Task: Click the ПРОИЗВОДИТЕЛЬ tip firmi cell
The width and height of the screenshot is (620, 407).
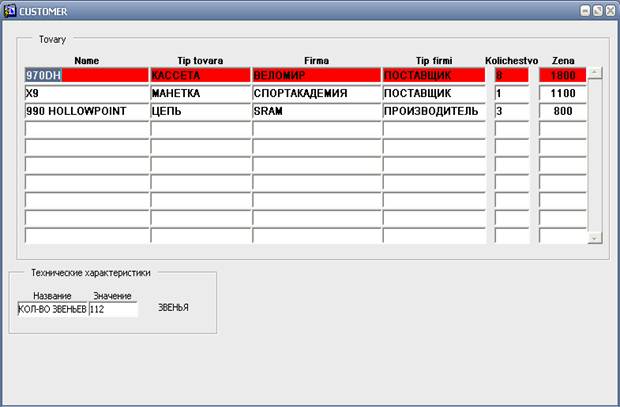Action: (x=434, y=111)
